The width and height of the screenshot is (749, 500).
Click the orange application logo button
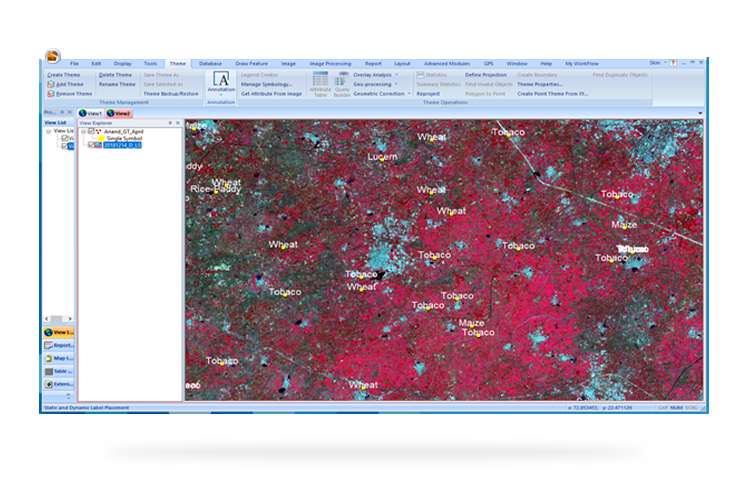53,56
